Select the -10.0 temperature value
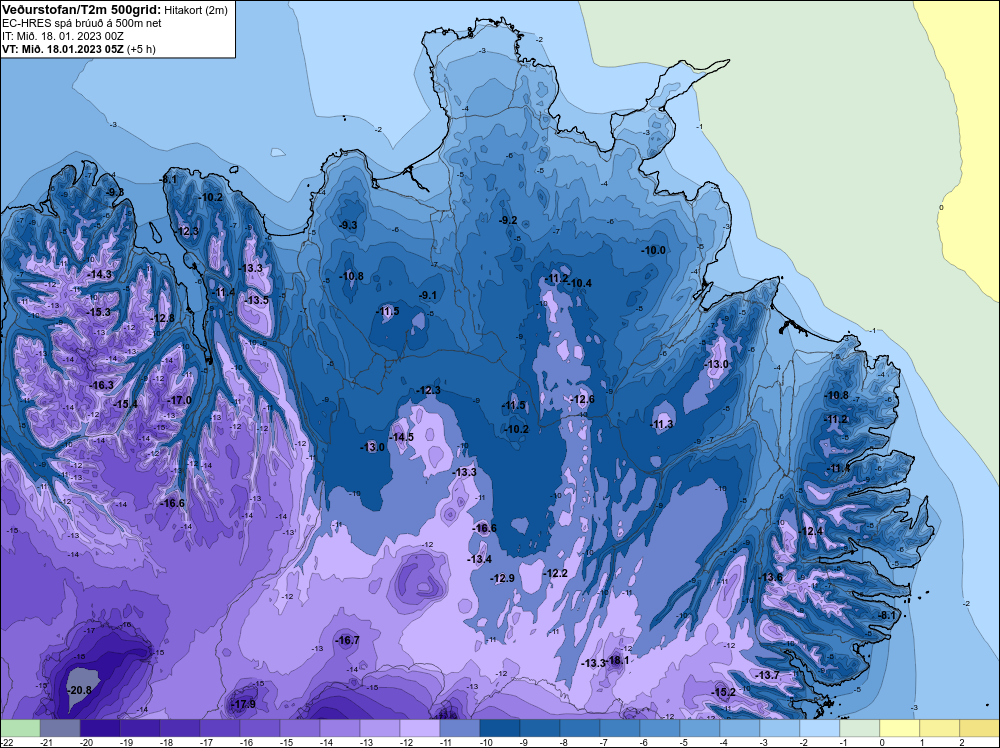This screenshot has height=748, width=1000. [x=654, y=250]
